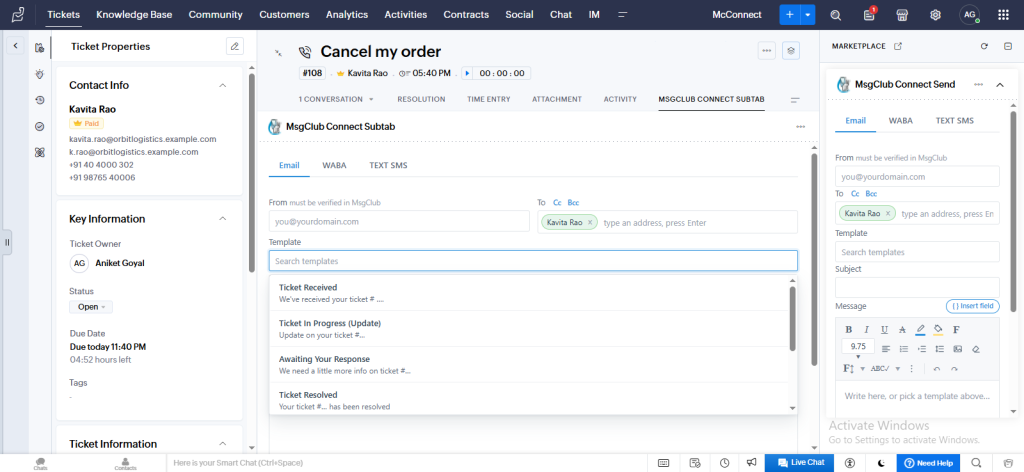1024x472 pixels.
Task: Click the AG user avatar in header
Action: pos(969,14)
